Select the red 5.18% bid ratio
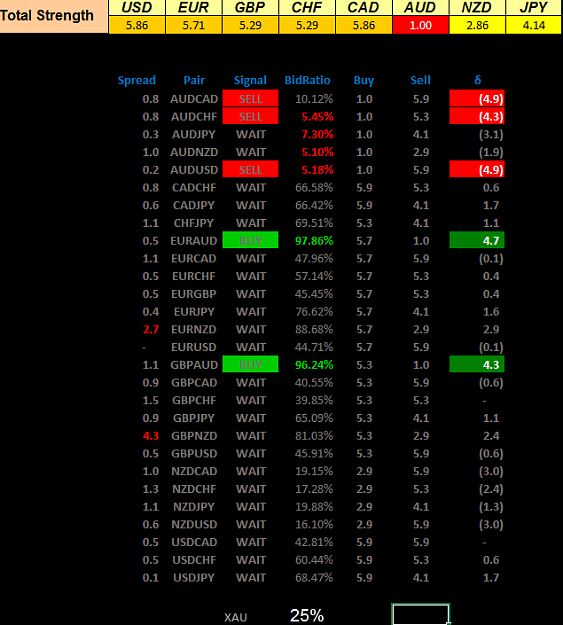 click(317, 170)
